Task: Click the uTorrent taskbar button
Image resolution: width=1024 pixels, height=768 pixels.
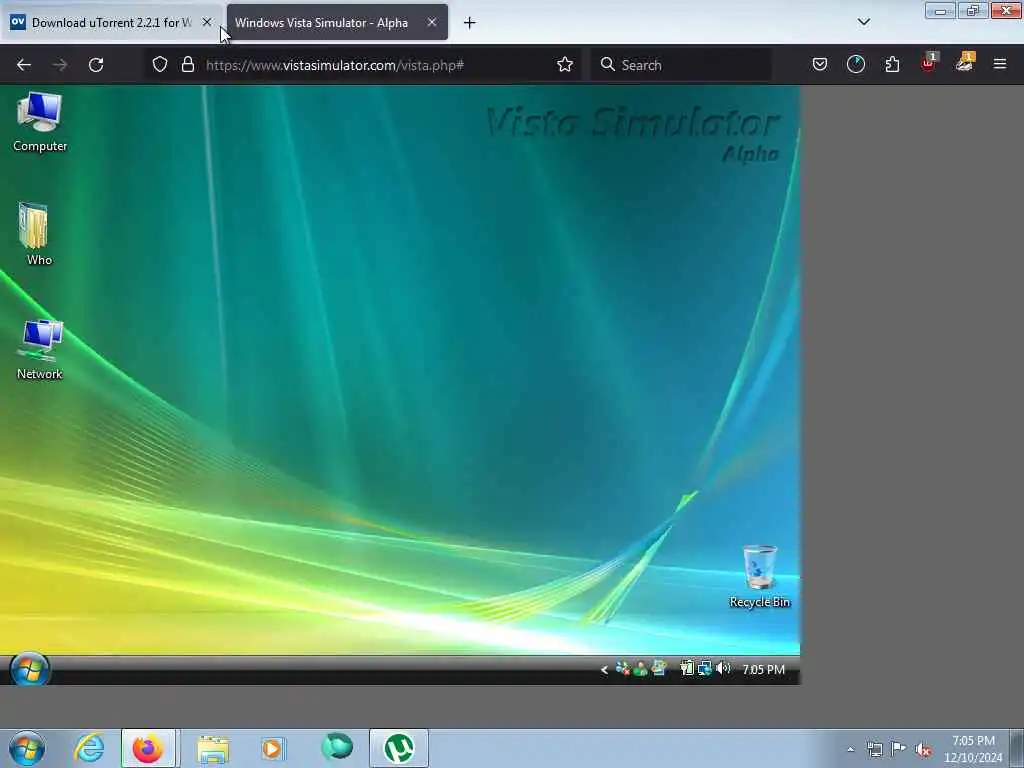Action: tap(399, 748)
